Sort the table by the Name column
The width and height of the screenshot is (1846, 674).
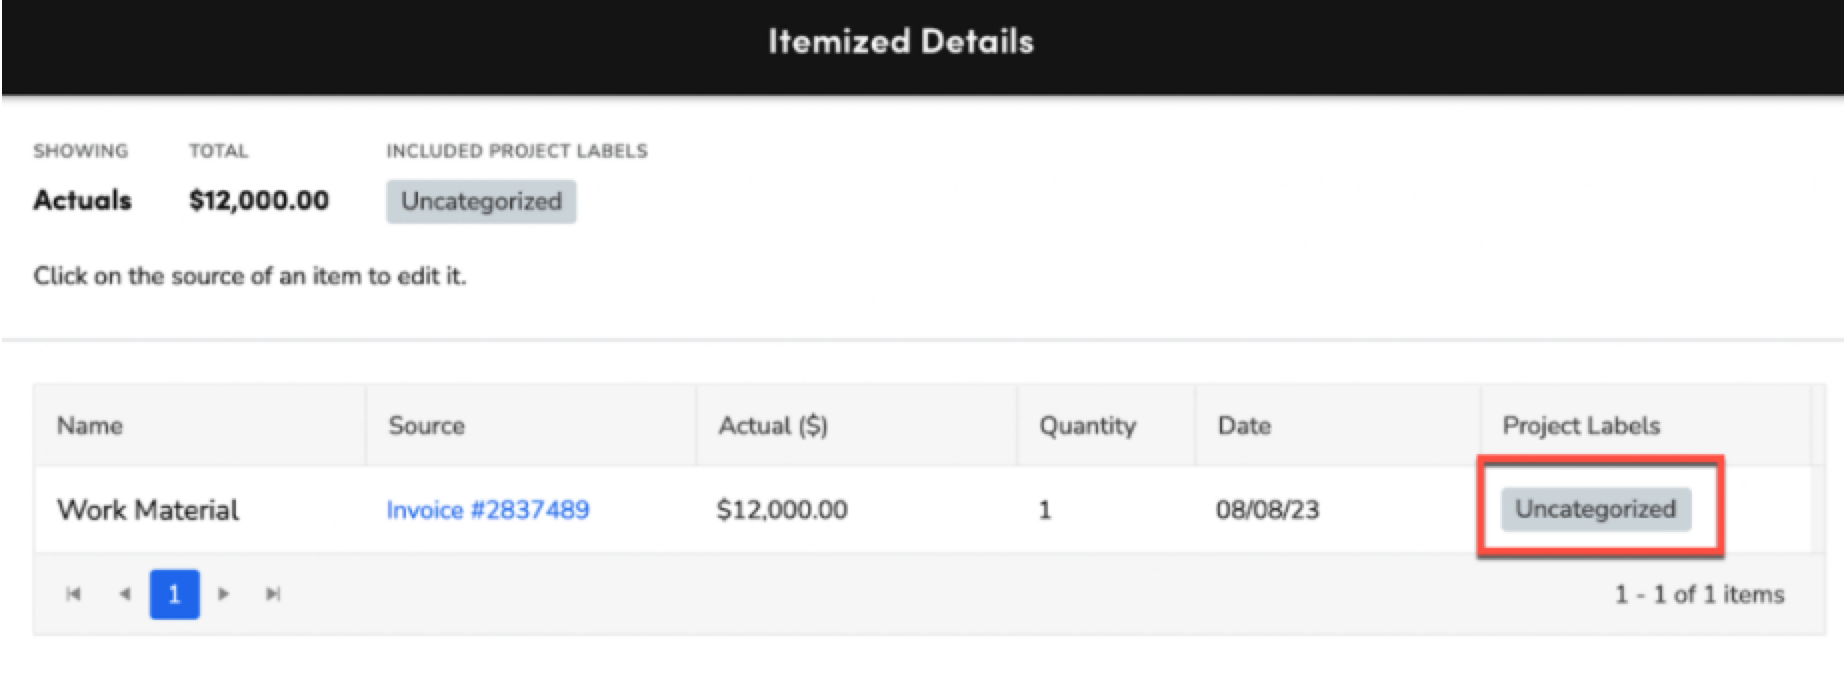pyautogui.click(x=90, y=425)
